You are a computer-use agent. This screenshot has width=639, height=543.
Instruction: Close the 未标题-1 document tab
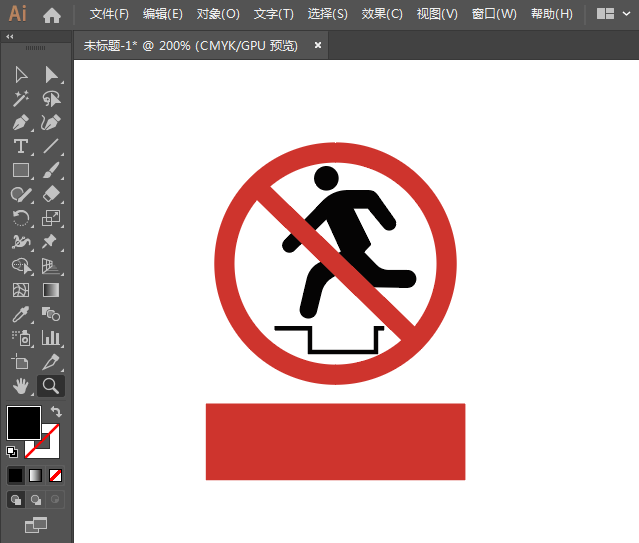[318, 45]
